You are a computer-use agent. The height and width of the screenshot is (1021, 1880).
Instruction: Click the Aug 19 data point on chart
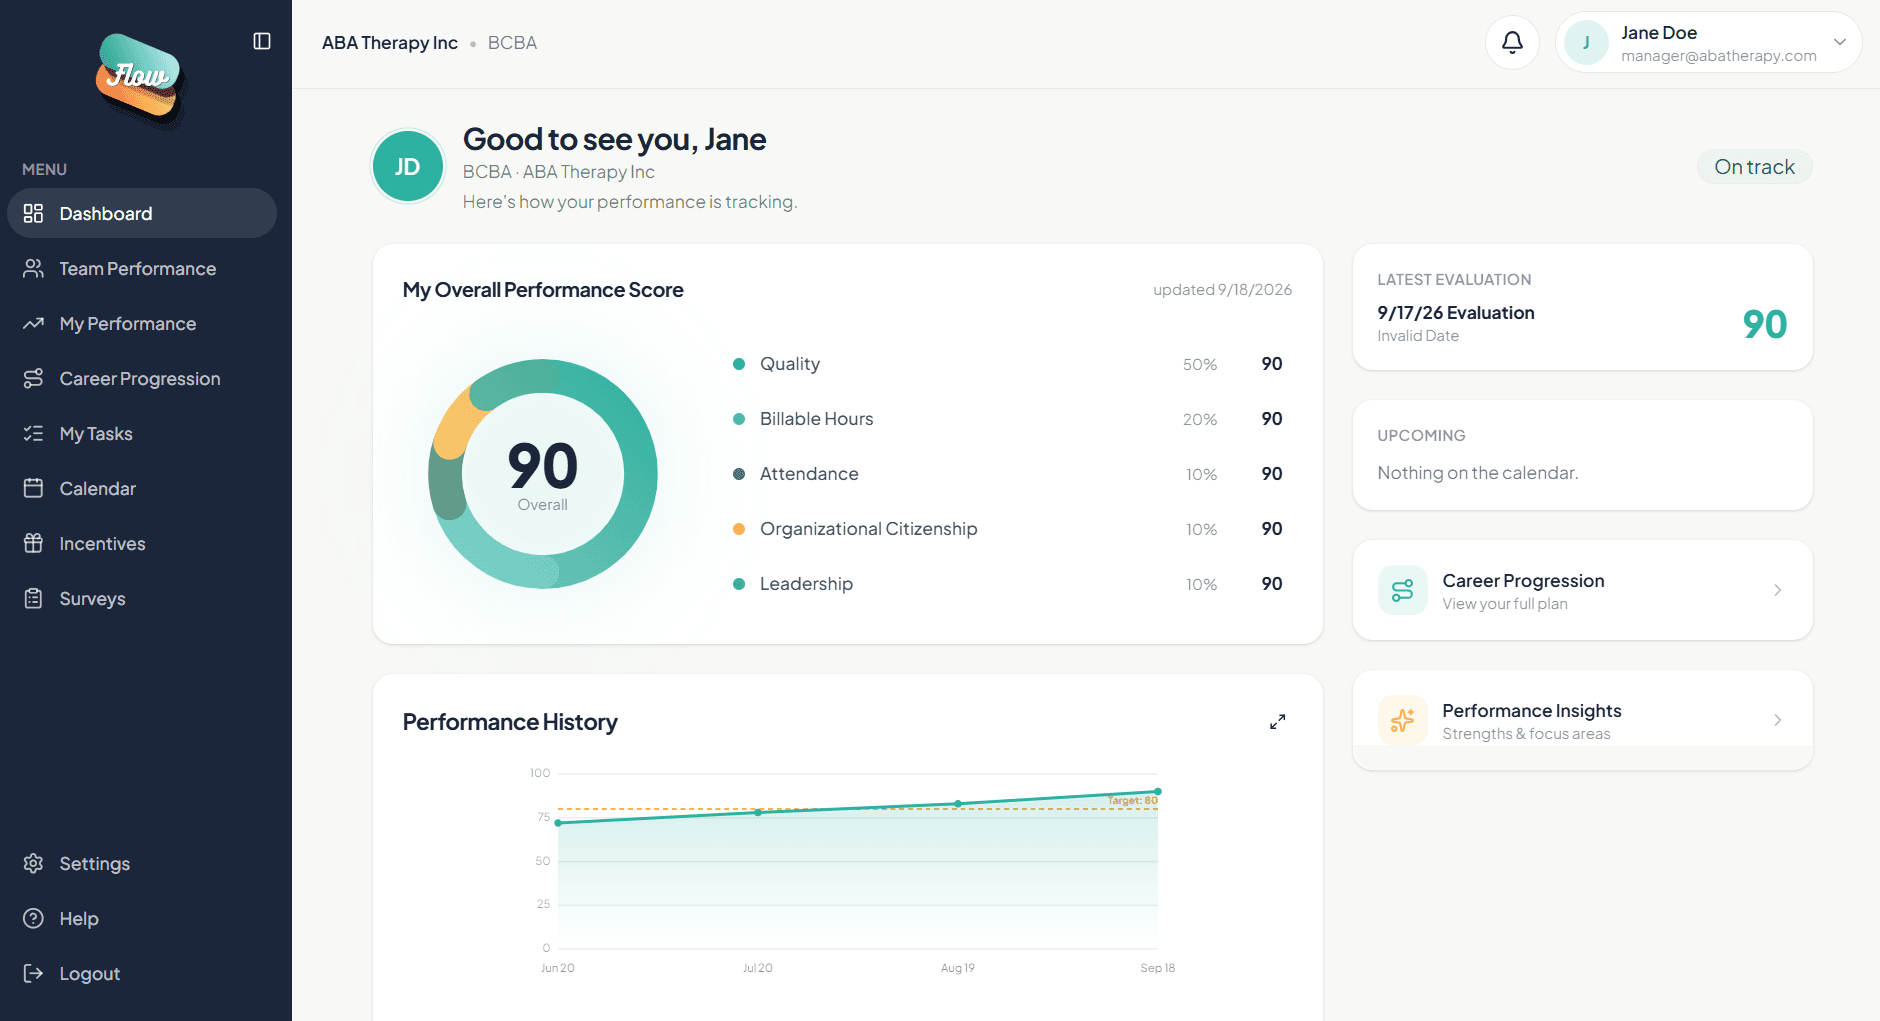coord(958,803)
